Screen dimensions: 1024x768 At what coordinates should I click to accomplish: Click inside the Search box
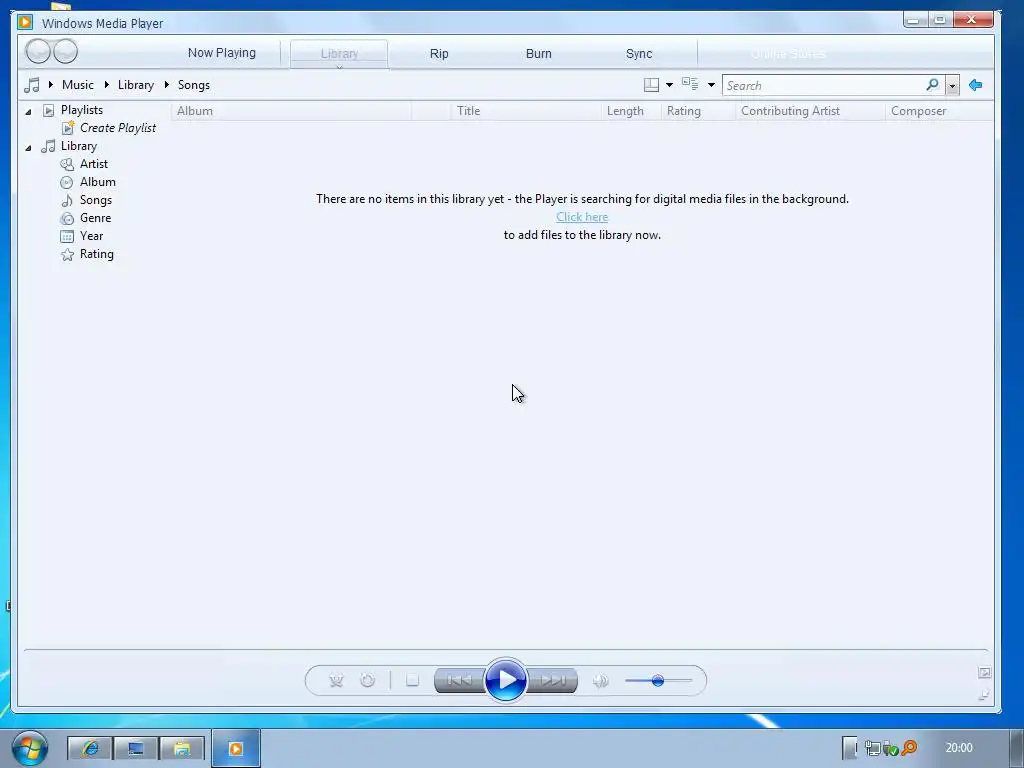(x=823, y=86)
